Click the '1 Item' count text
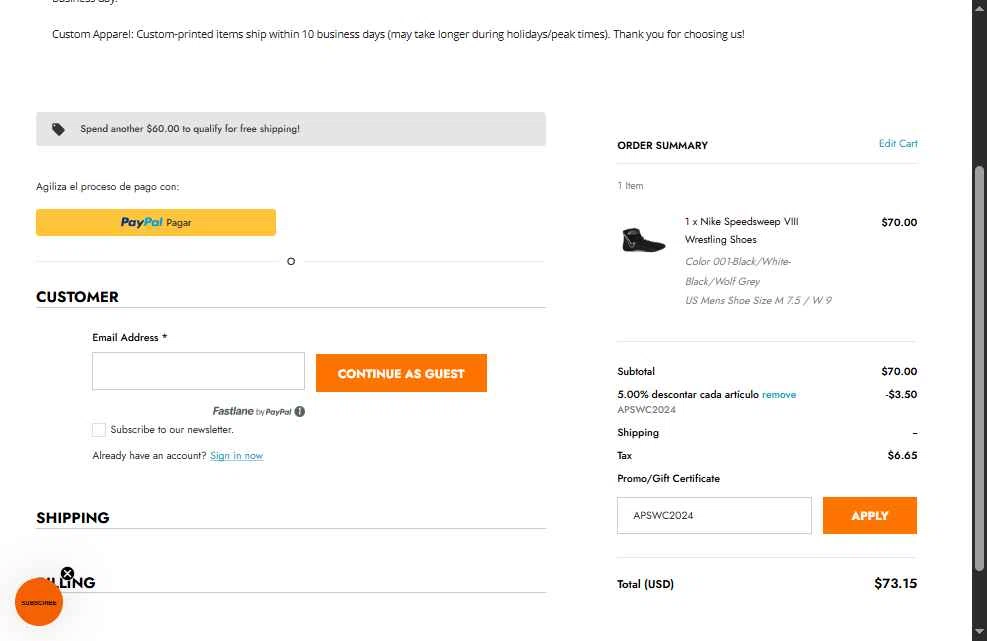 (630, 186)
